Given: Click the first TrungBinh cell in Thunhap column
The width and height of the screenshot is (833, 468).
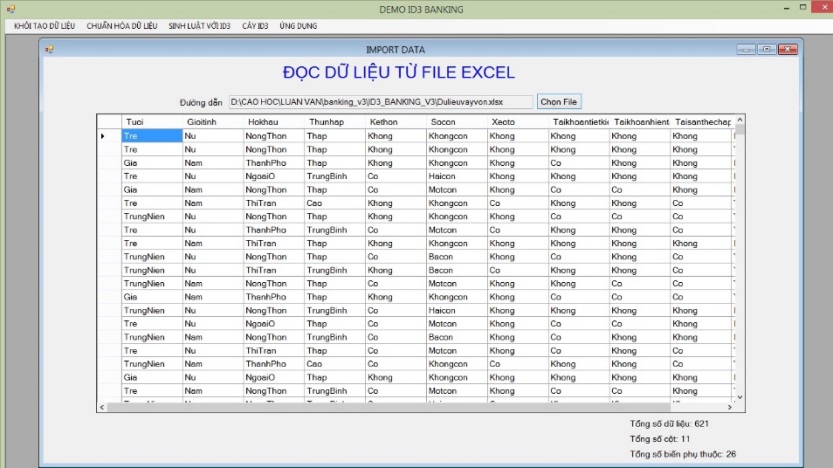Looking at the screenshot, I should point(335,176).
